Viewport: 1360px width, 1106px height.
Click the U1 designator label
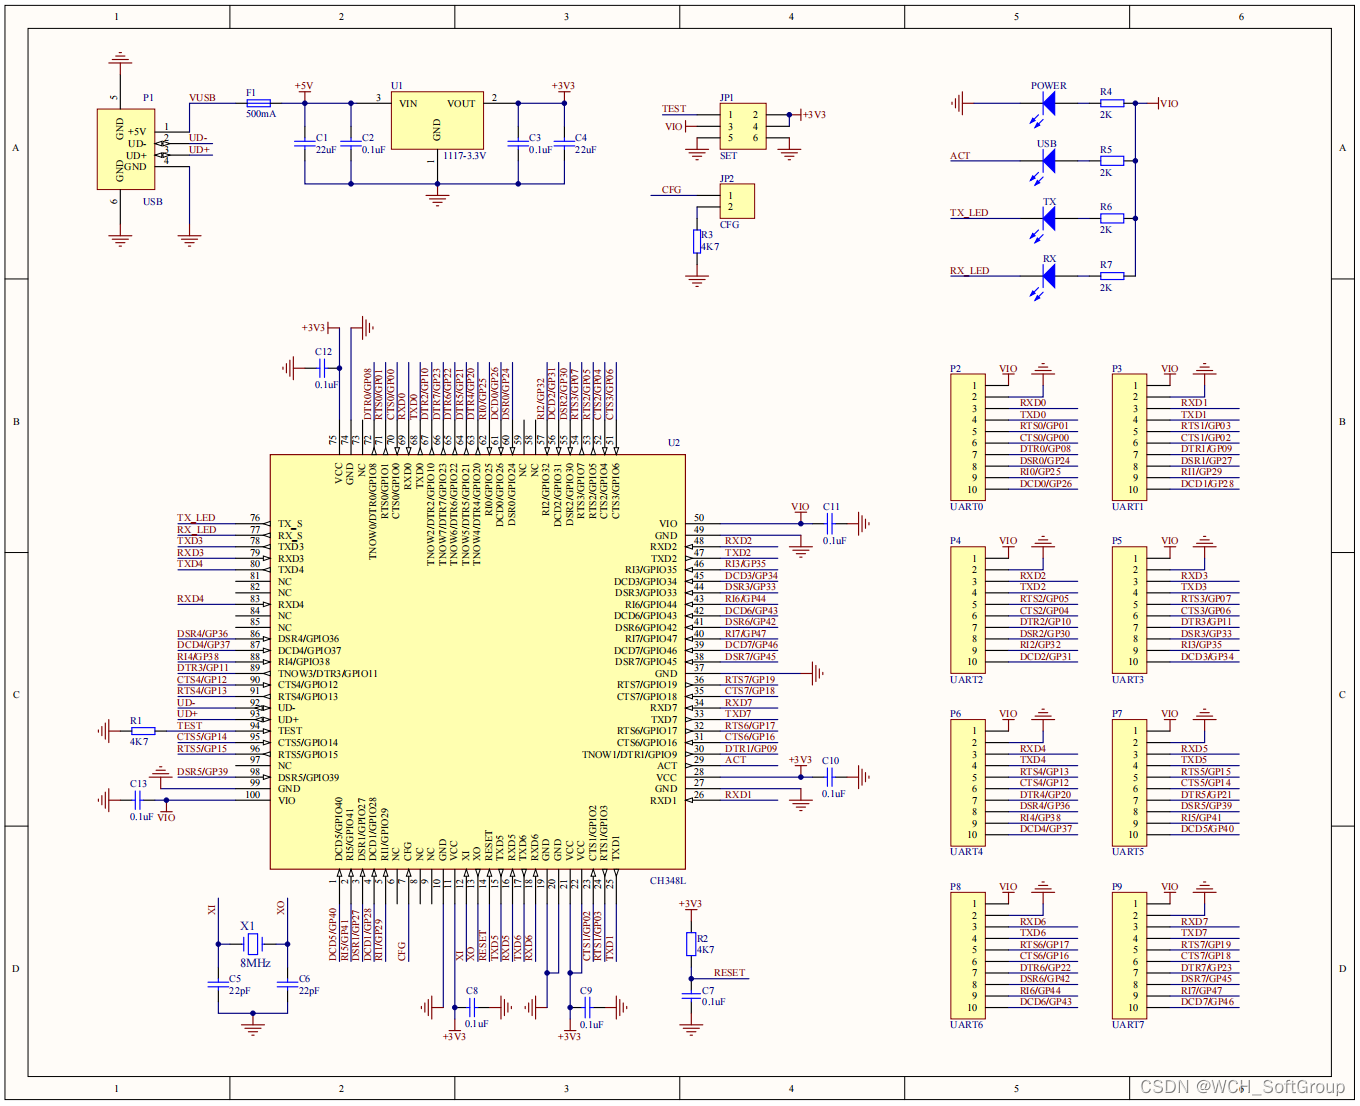(x=396, y=86)
